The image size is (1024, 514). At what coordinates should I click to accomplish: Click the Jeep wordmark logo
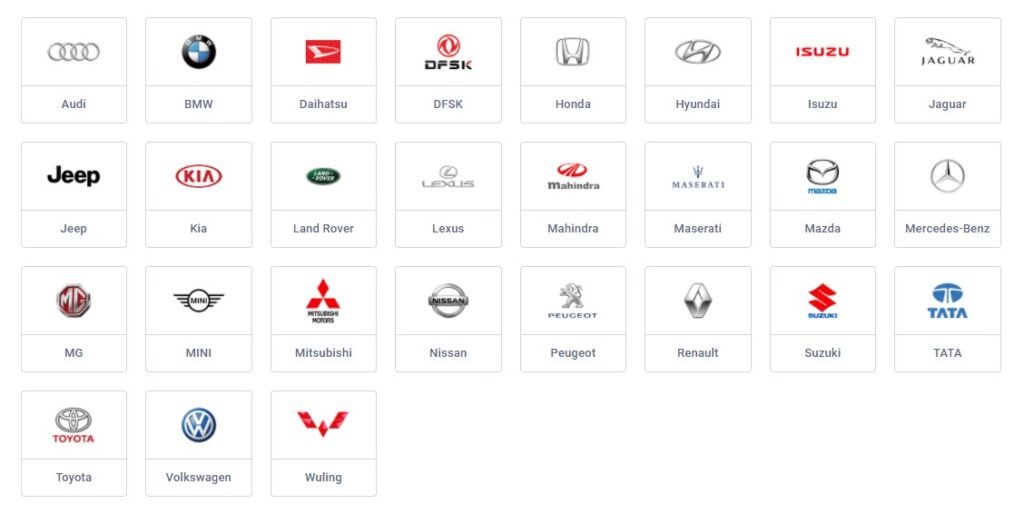[74, 176]
